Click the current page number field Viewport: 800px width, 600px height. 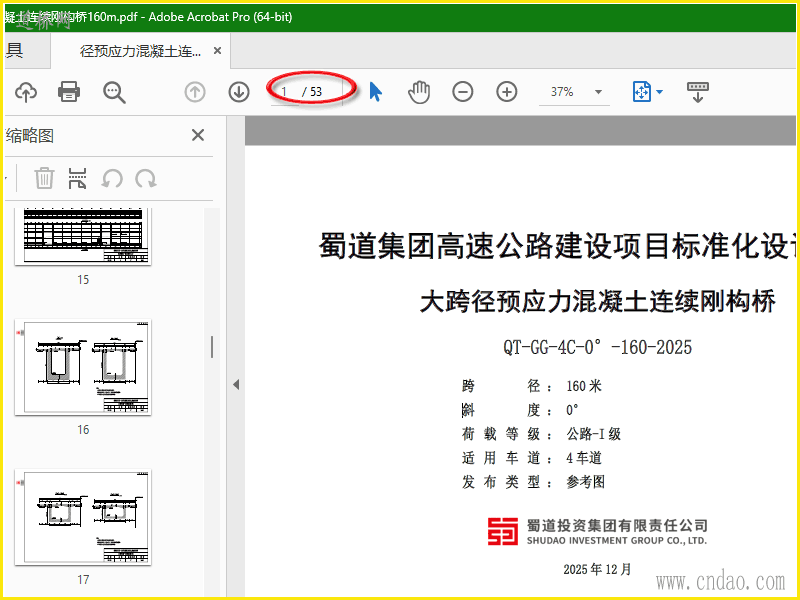click(285, 92)
